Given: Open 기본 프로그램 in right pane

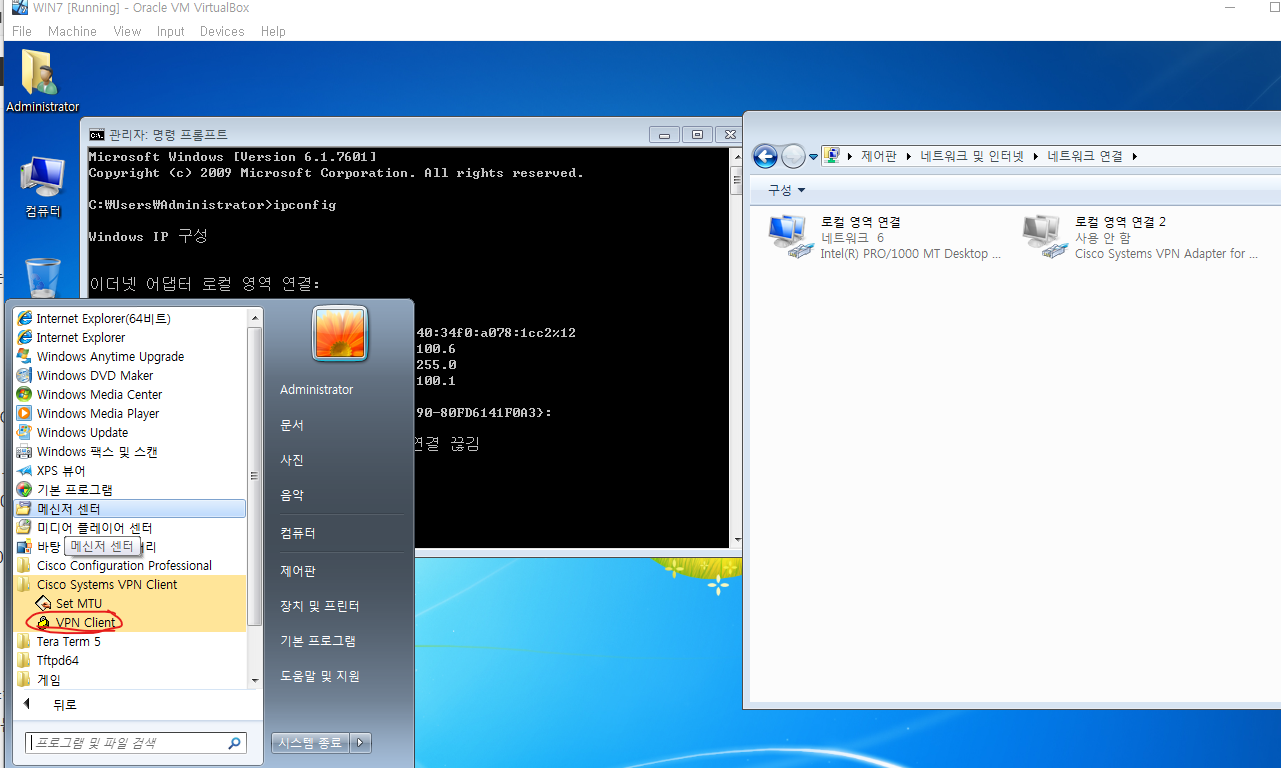Looking at the screenshot, I should point(318,641).
